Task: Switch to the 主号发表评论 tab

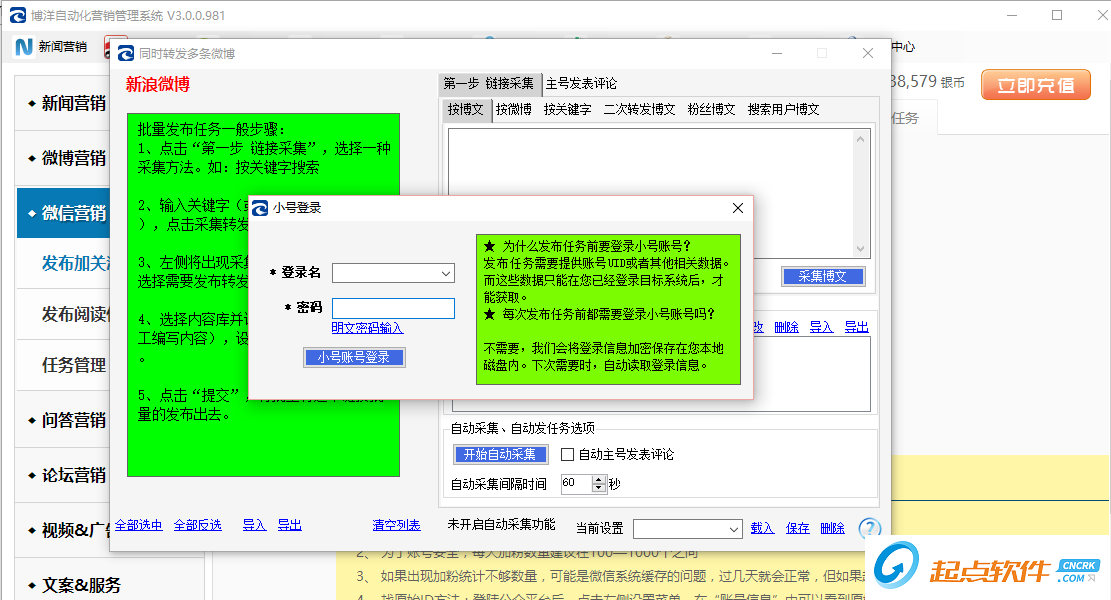Action: 581,84
